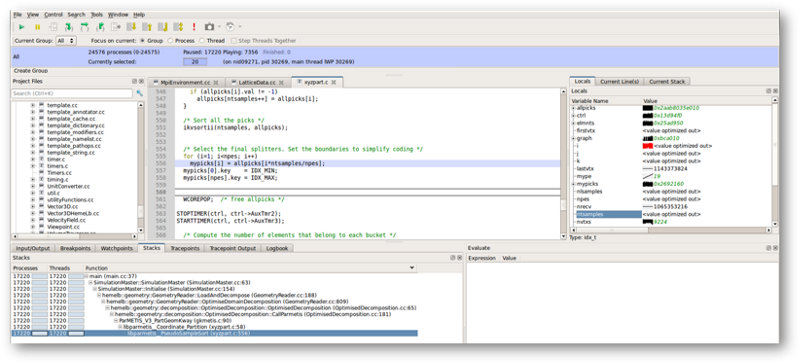Close the MpiEnvironment.cc editor tab
This screenshot has width=800, height=364.
(216, 82)
